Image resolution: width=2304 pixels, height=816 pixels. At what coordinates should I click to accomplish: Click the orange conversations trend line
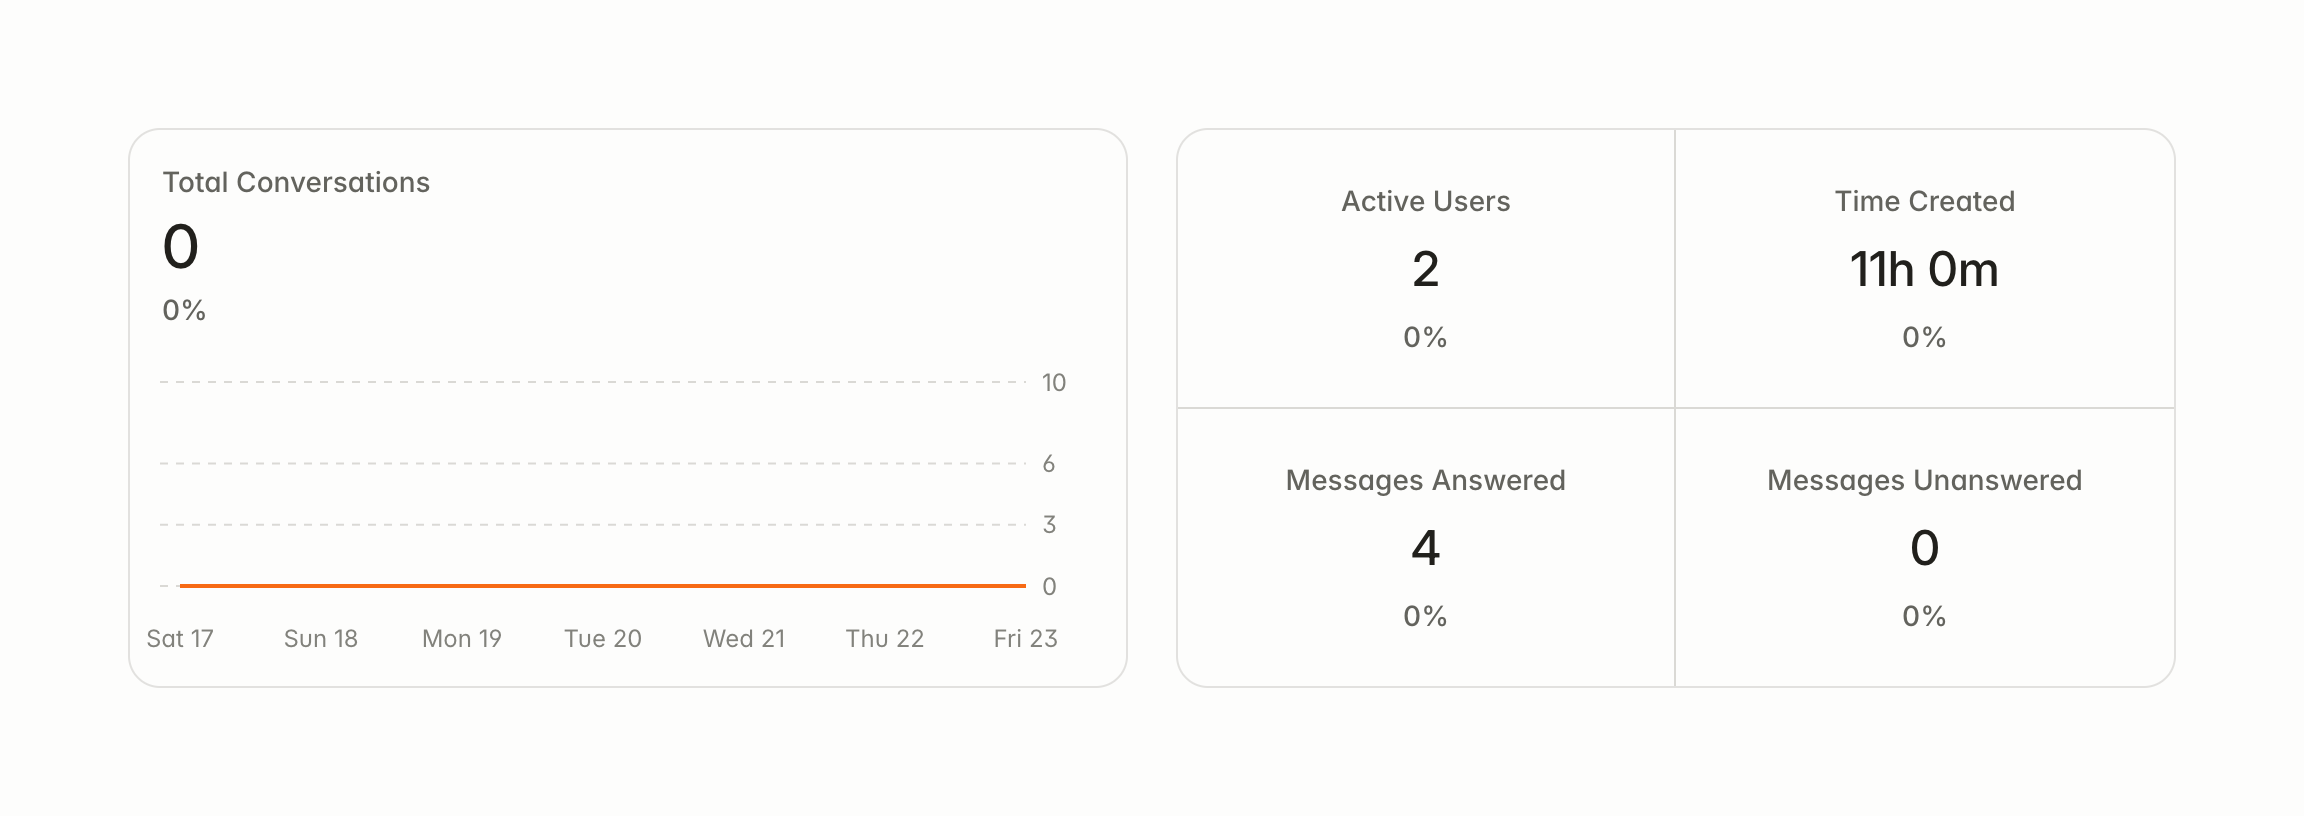click(602, 585)
